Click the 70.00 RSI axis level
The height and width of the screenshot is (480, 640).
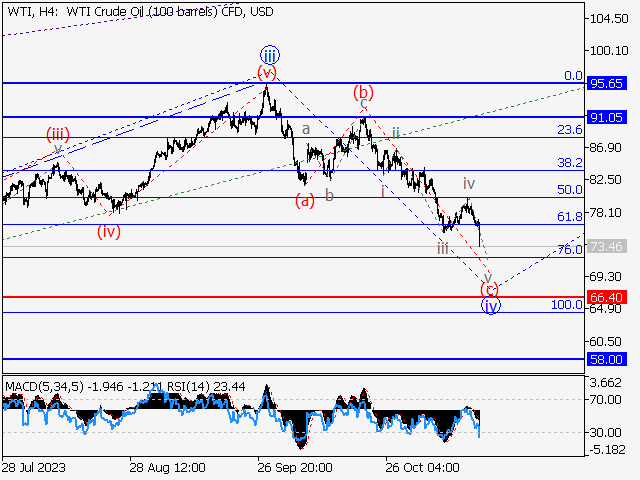[x=606, y=399]
